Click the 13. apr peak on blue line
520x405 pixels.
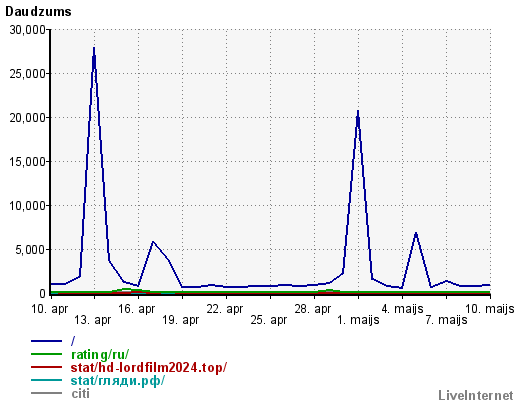click(94, 48)
